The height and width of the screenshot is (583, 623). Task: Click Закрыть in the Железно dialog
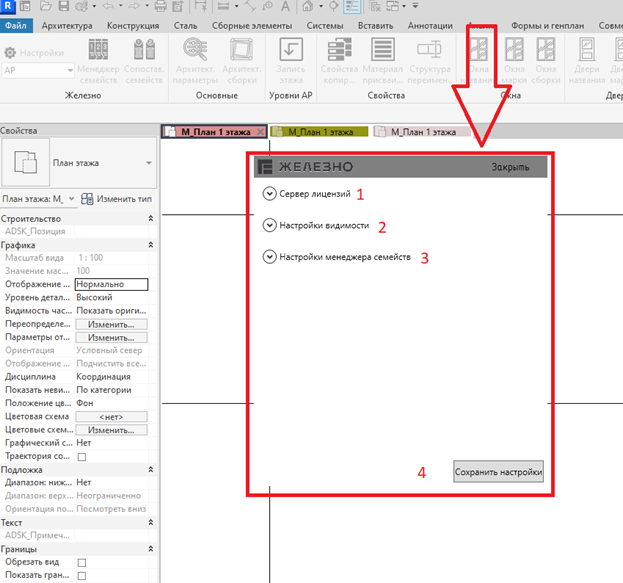tap(510, 167)
